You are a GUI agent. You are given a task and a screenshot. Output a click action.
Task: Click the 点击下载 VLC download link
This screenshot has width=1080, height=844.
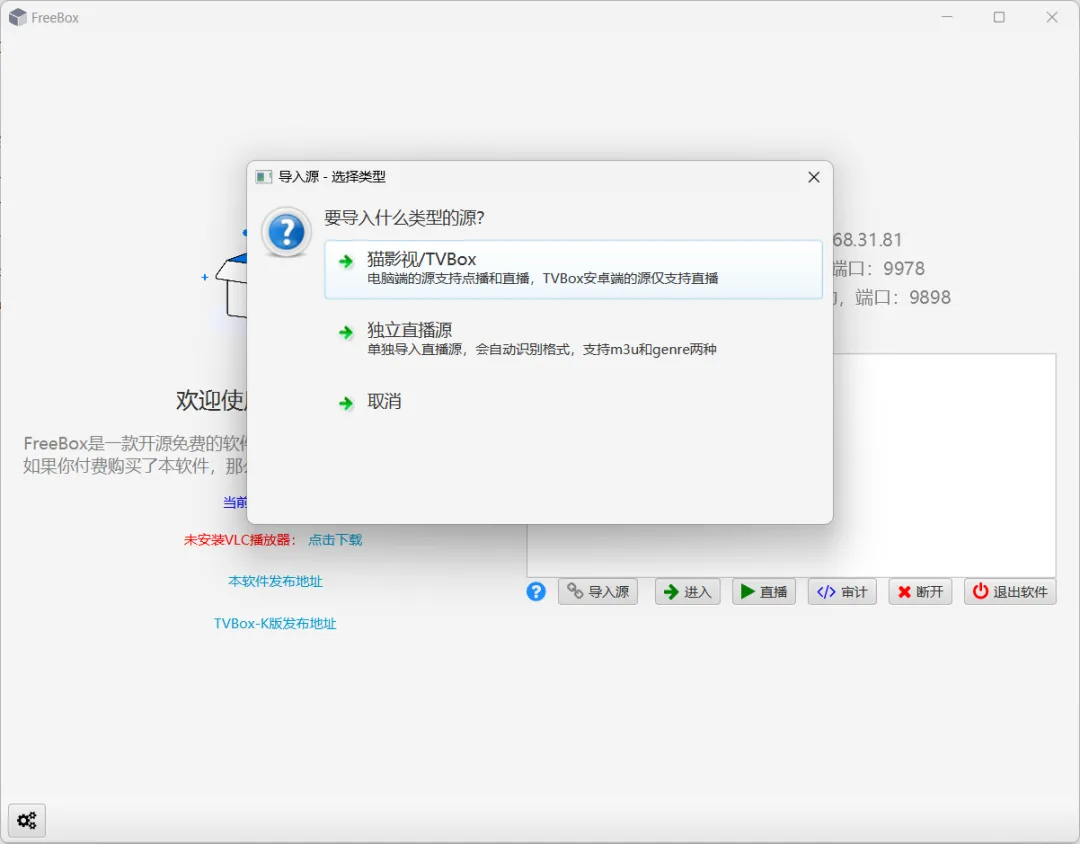(x=335, y=539)
